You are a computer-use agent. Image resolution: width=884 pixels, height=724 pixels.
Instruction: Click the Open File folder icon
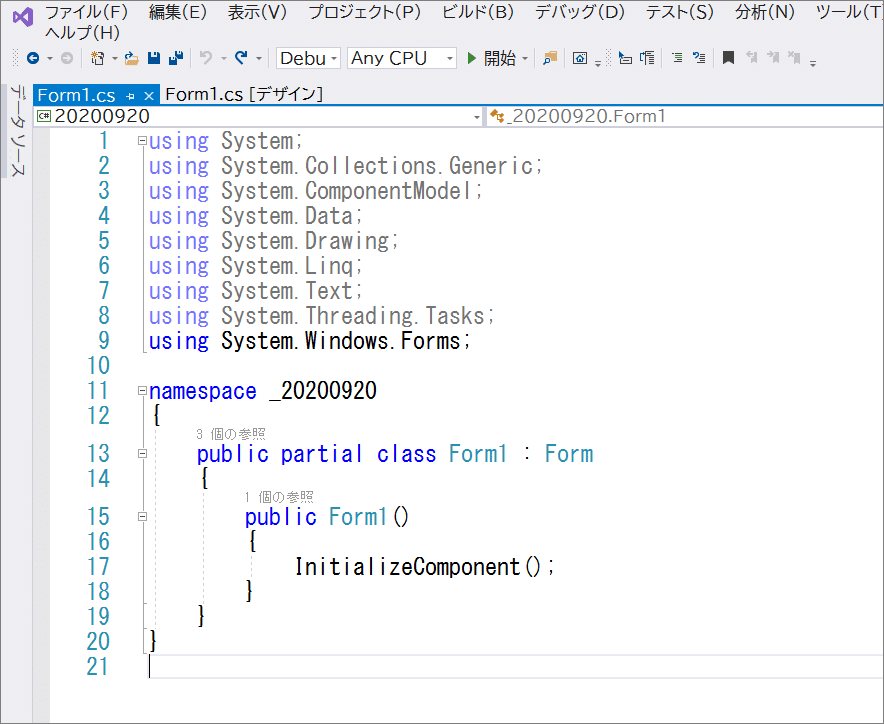(x=131, y=58)
